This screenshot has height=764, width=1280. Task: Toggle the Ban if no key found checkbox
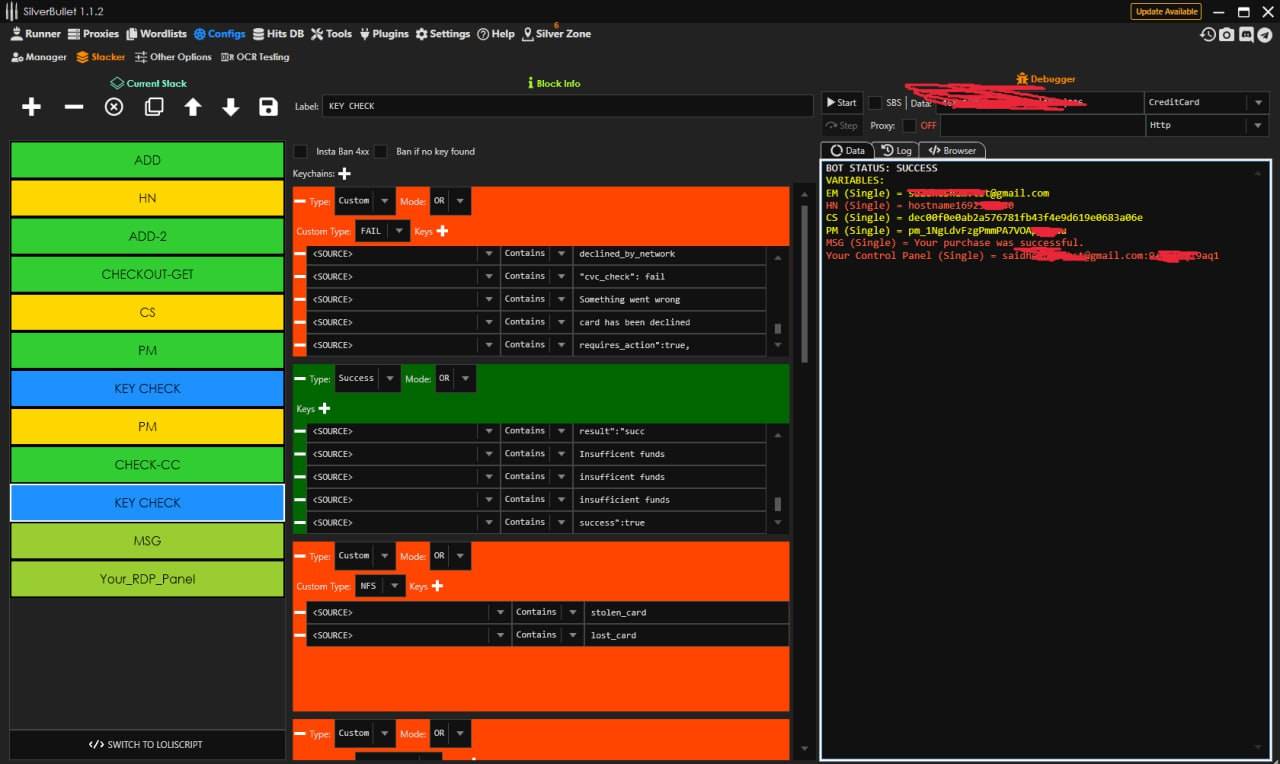[x=381, y=152]
